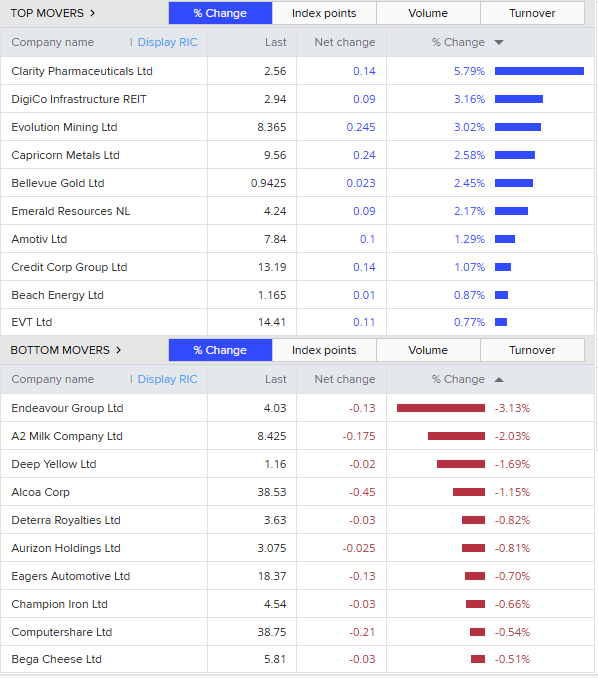The image size is (598, 678).
Task: Switch Top Movers to Turnover tab
Action: click(x=532, y=13)
